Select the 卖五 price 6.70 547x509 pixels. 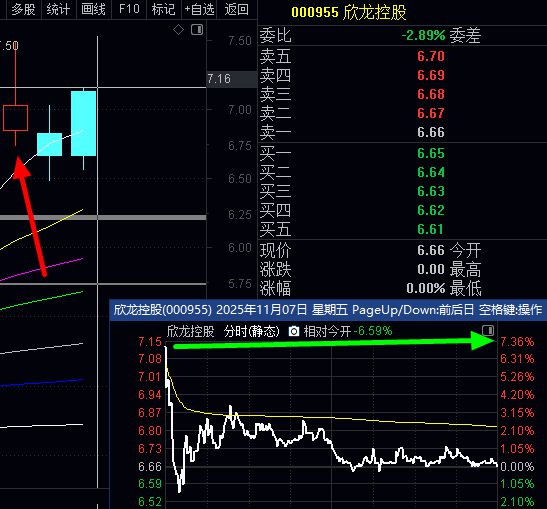[x=431, y=56]
